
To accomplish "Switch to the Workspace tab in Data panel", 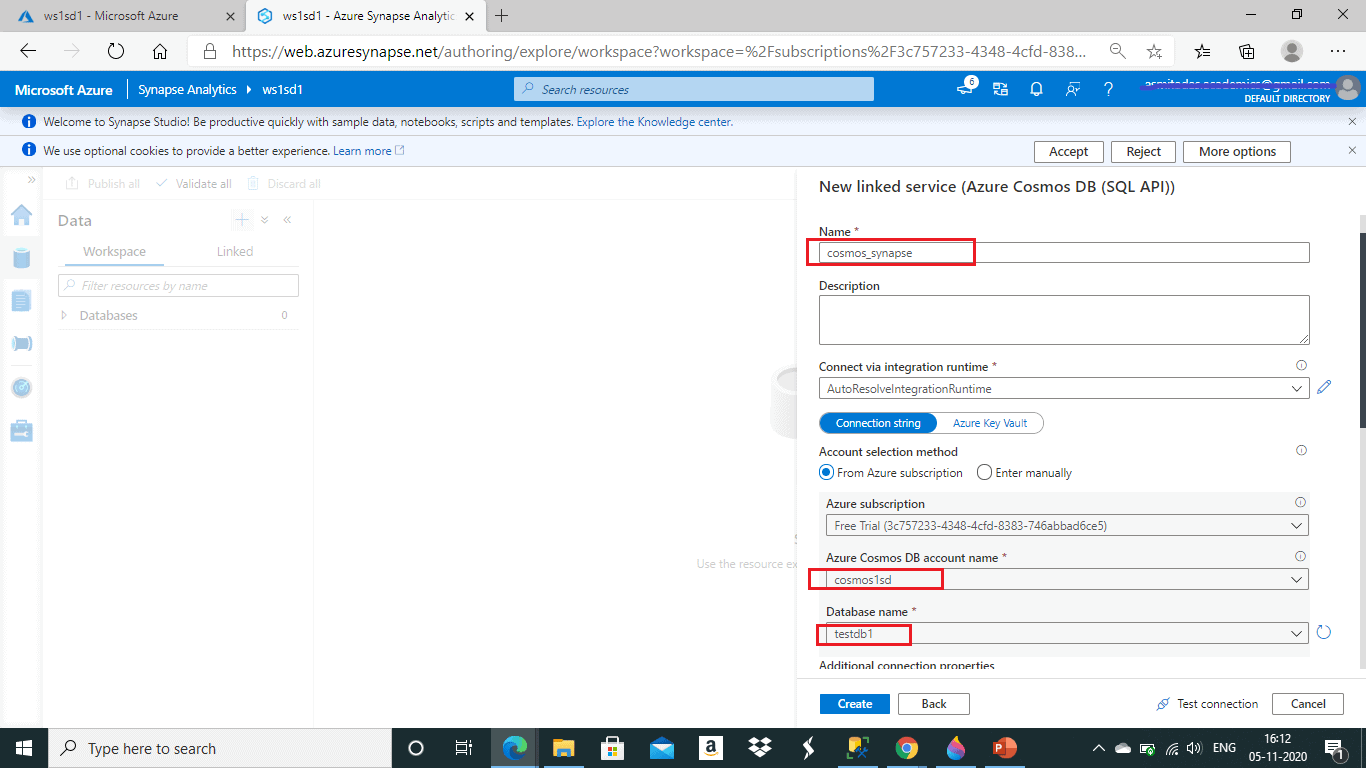I will tap(114, 252).
